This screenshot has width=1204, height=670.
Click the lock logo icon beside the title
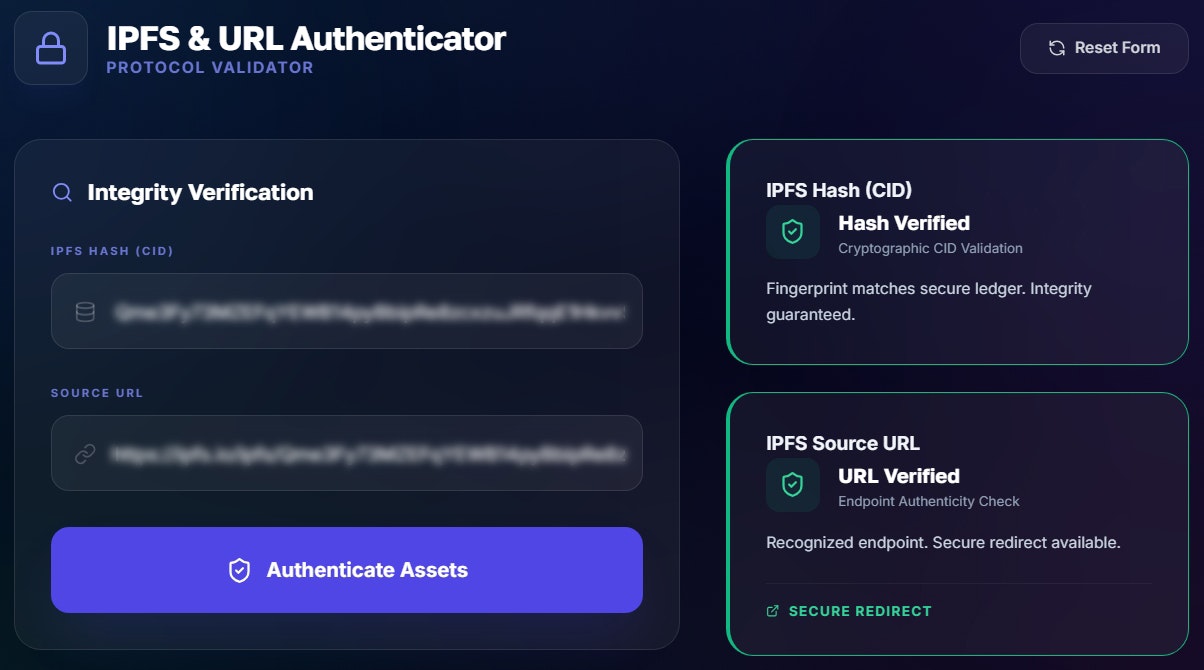51,48
